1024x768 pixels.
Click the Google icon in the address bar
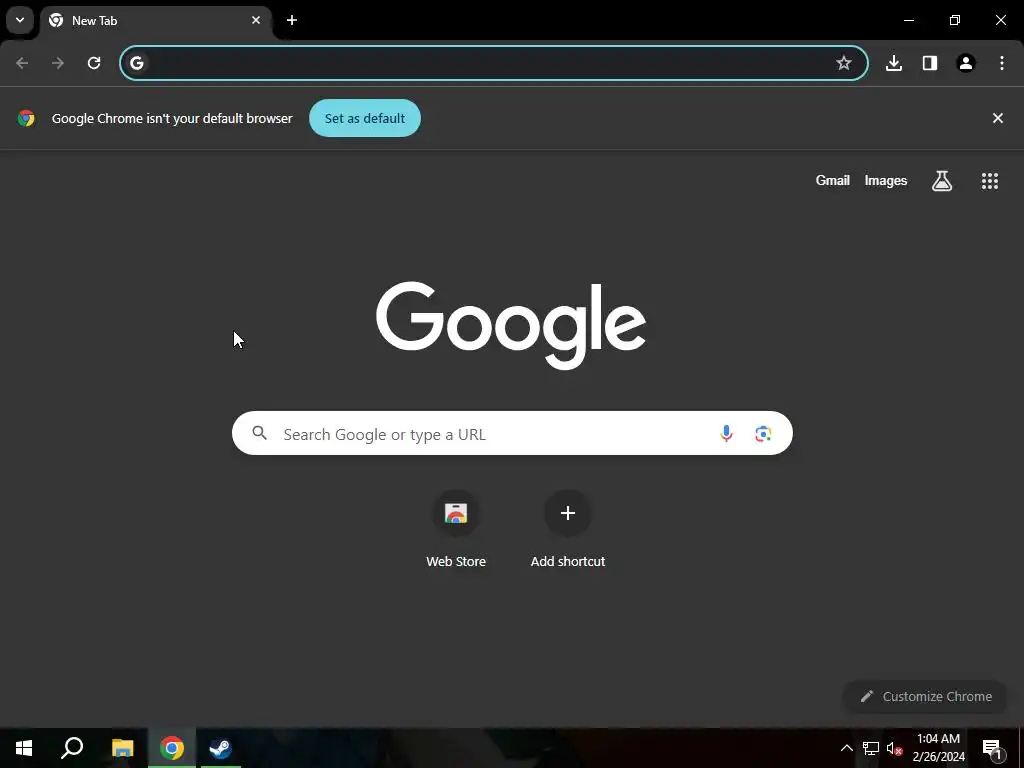coord(136,63)
